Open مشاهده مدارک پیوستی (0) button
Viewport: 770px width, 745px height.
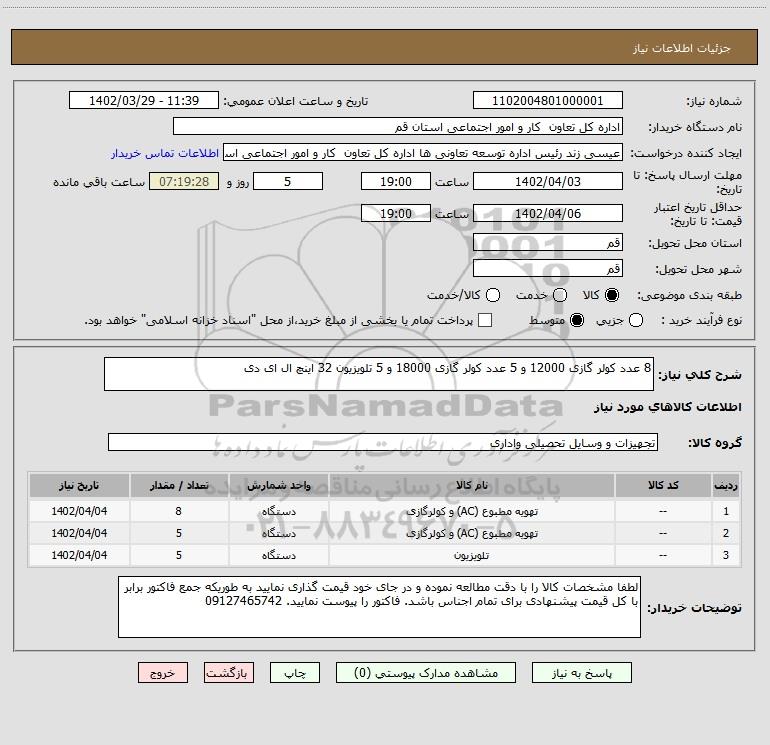(x=425, y=673)
